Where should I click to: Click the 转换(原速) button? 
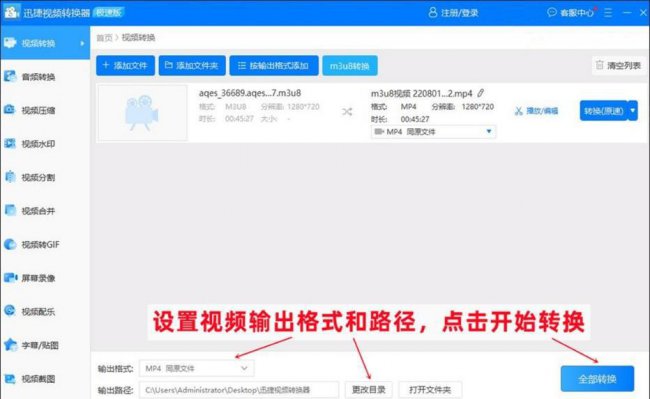tap(604, 111)
